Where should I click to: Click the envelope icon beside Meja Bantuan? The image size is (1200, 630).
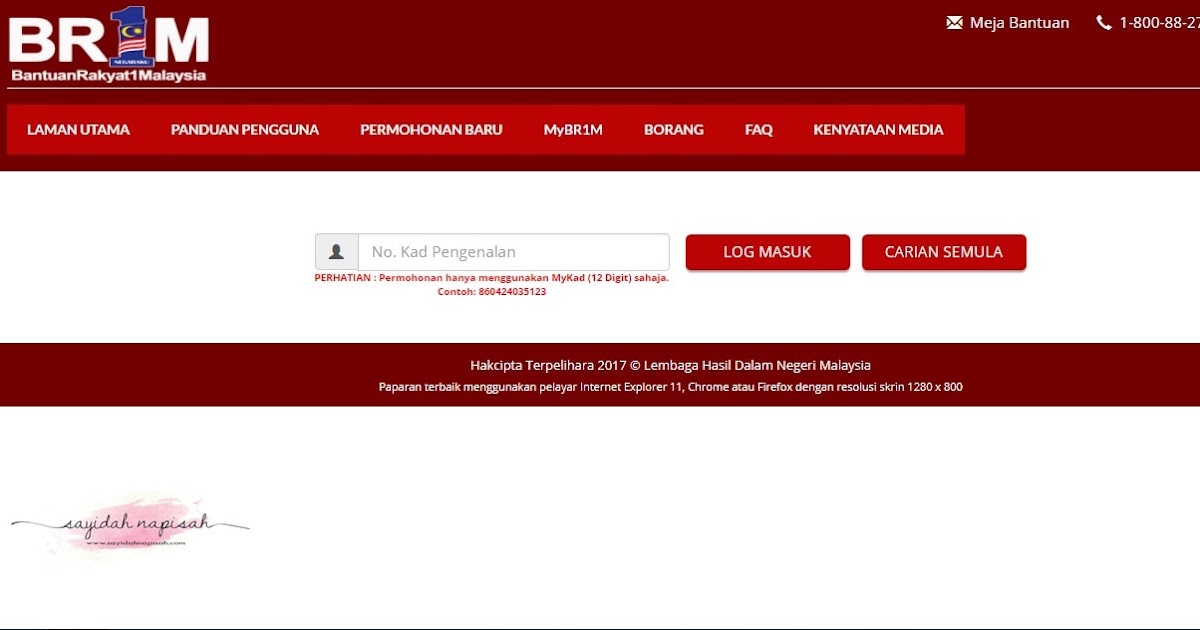(954, 22)
